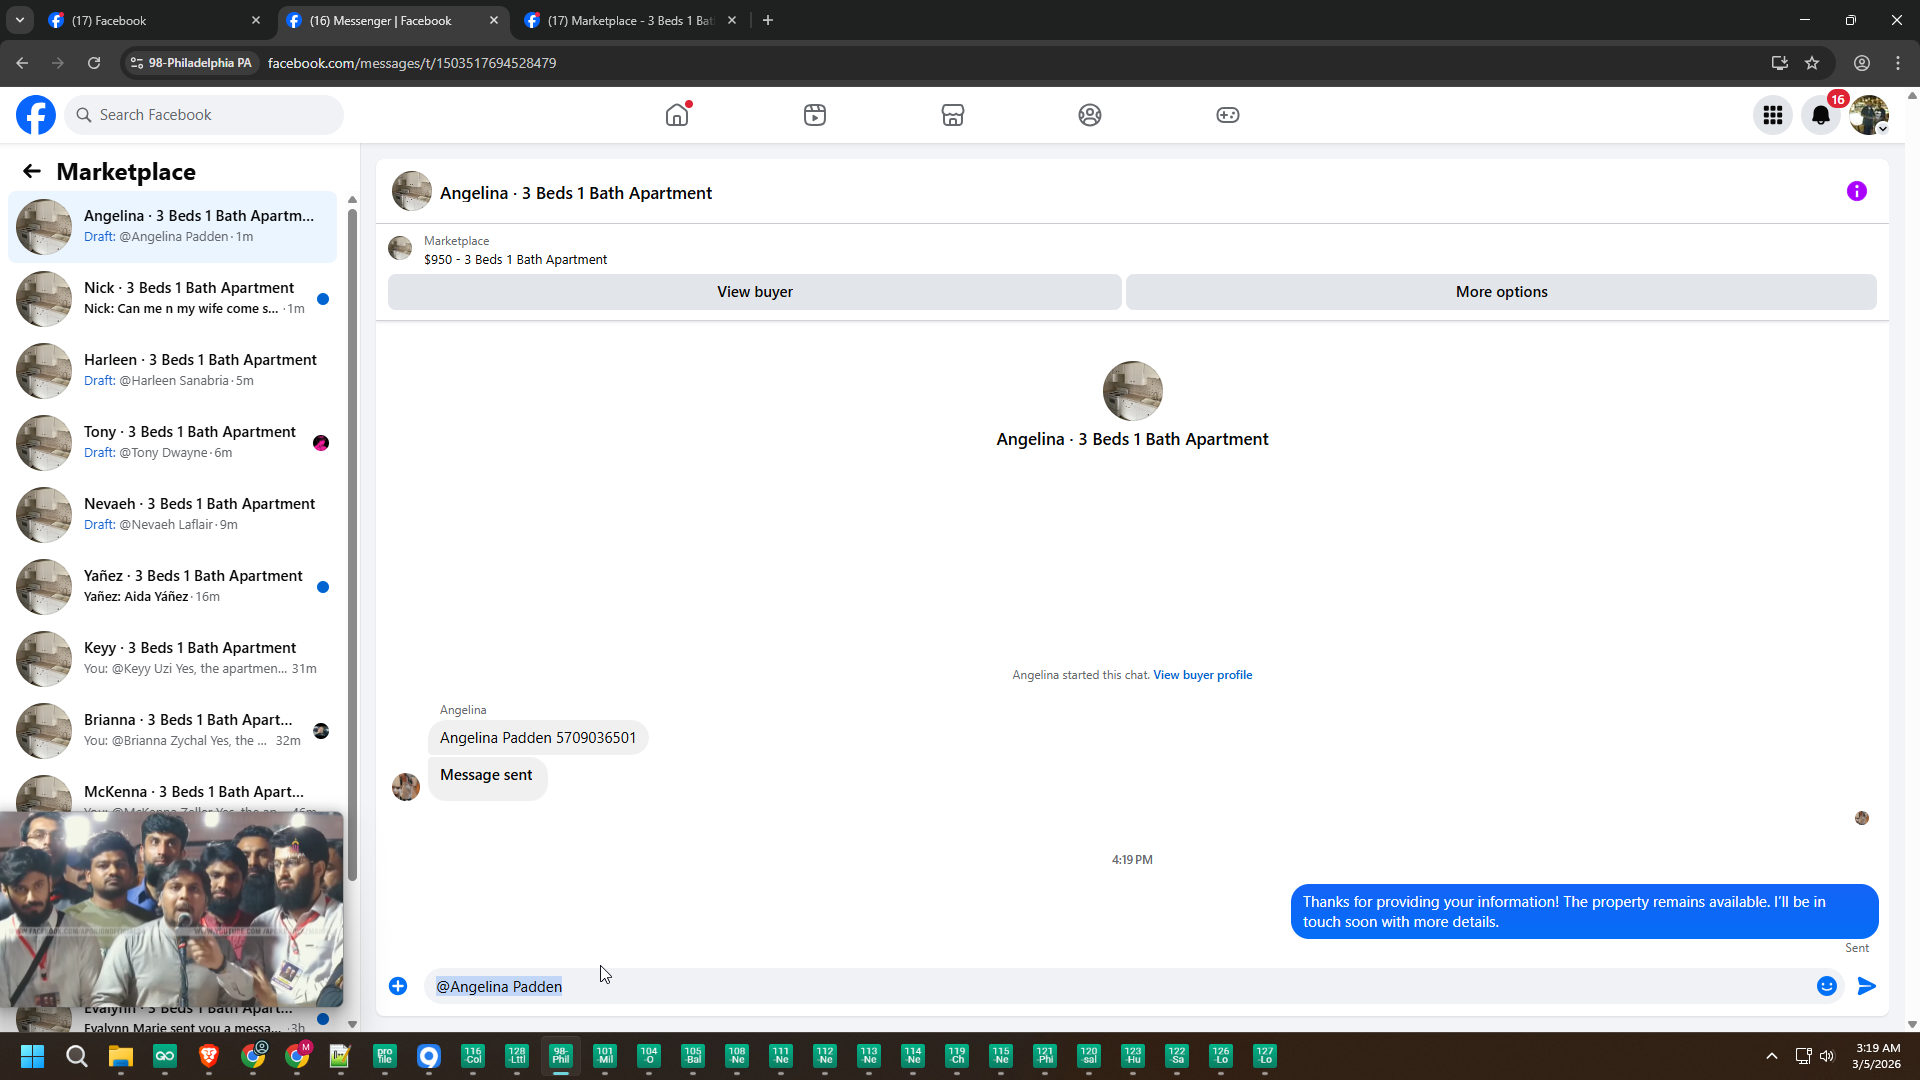Image resolution: width=1920 pixels, height=1080 pixels.
Task: Click the blue 'Thanks for providing your information' message
Action: click(x=1584, y=912)
